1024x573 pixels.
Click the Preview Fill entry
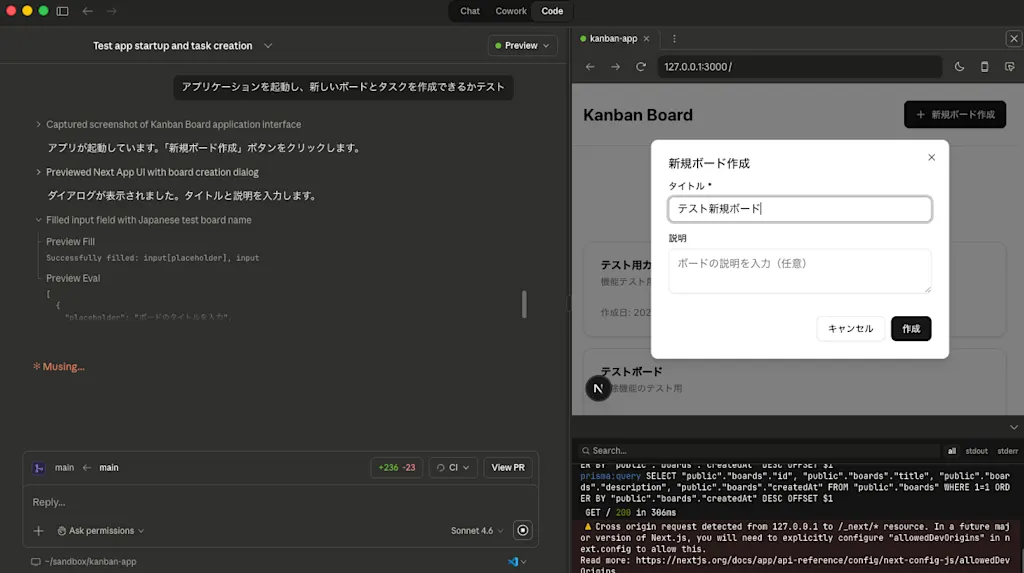click(71, 242)
